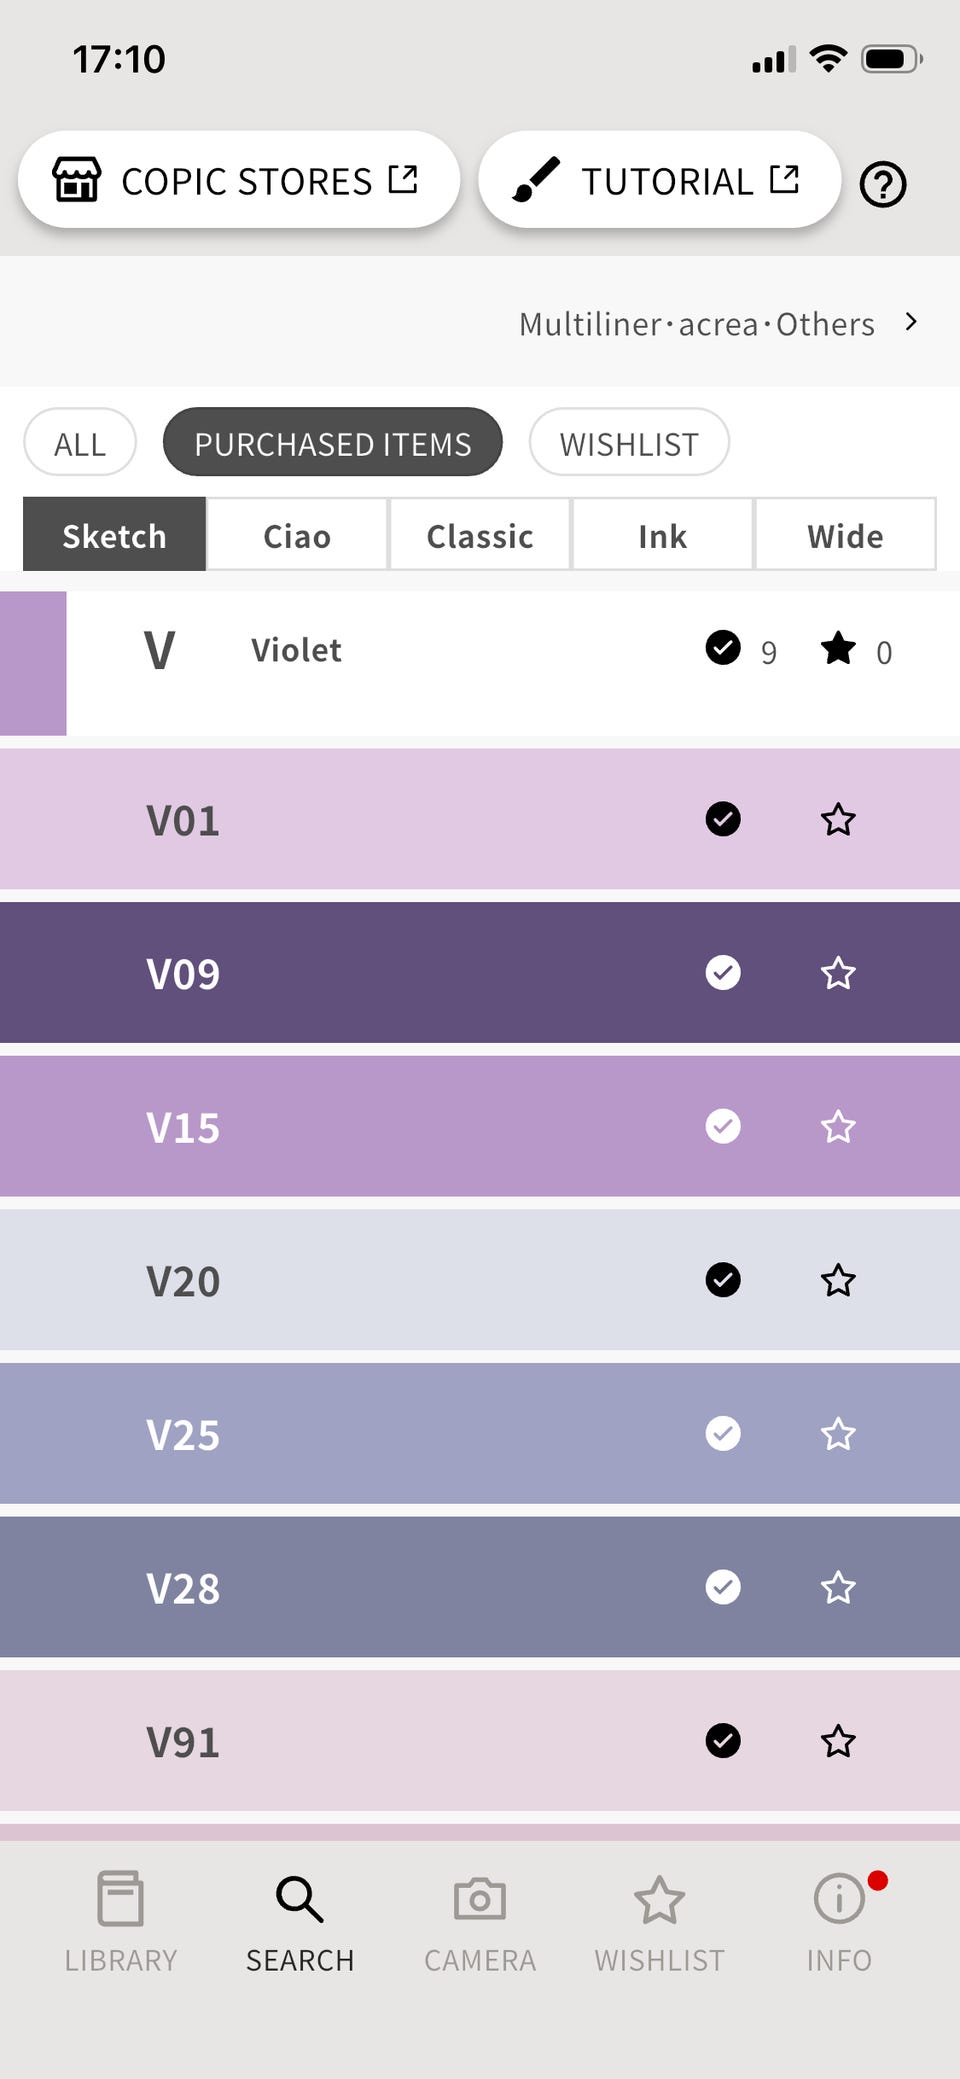The width and height of the screenshot is (960, 2079).
Task: Open the help question mark icon
Action: click(882, 185)
